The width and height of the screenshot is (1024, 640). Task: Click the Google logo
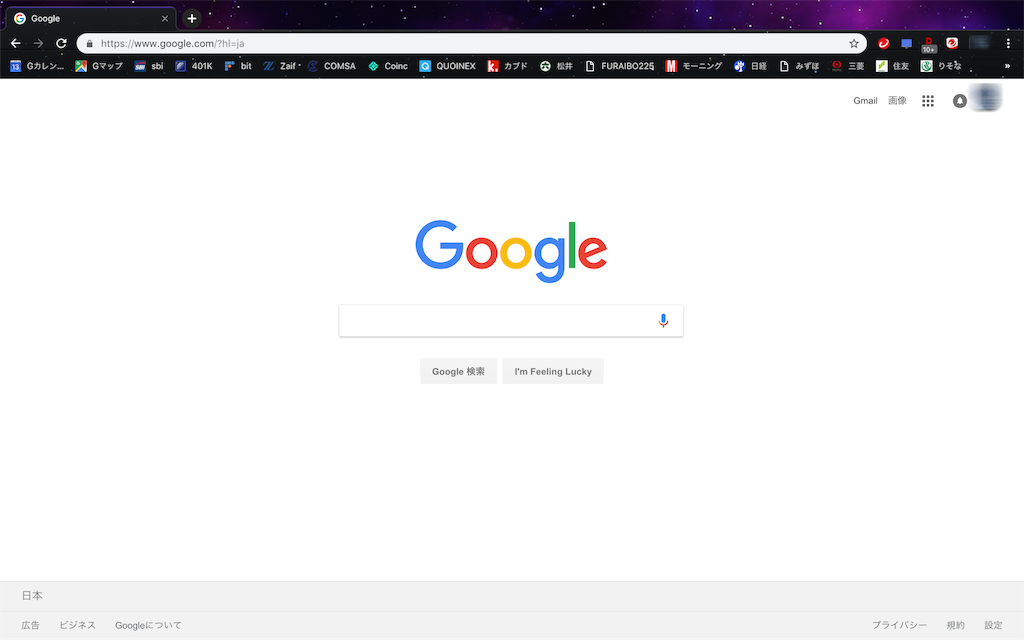[511, 251]
